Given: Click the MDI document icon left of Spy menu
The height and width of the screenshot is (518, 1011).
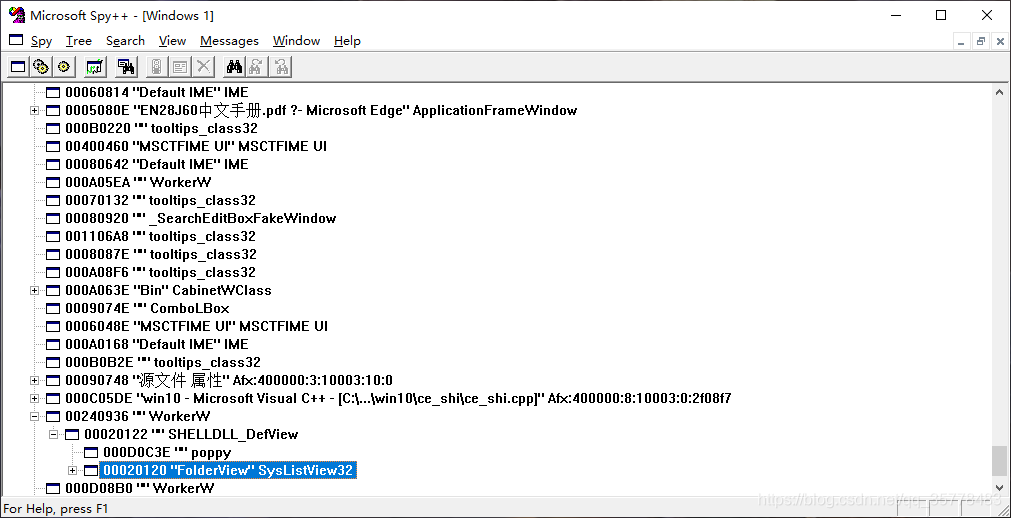Looking at the screenshot, I should 16,40.
